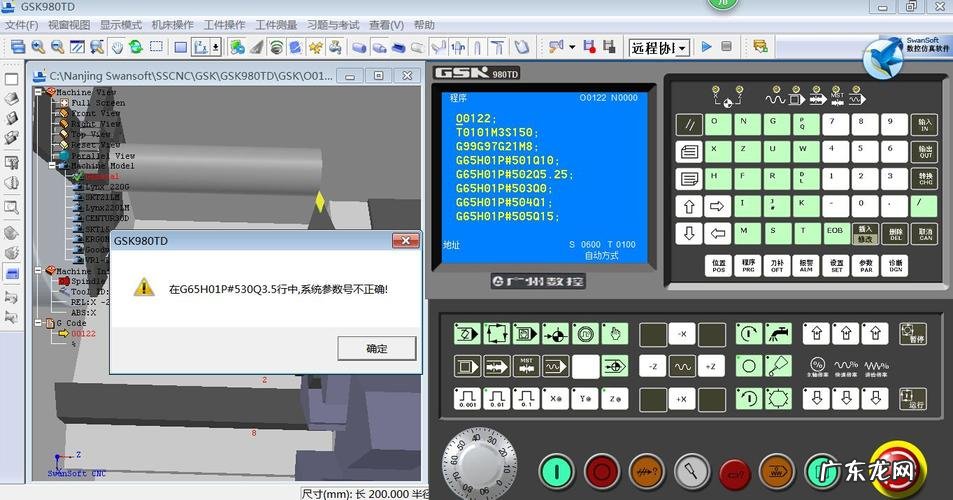Open the 工件测量 menu
Screen dimensions: 953x500
coord(277,24)
